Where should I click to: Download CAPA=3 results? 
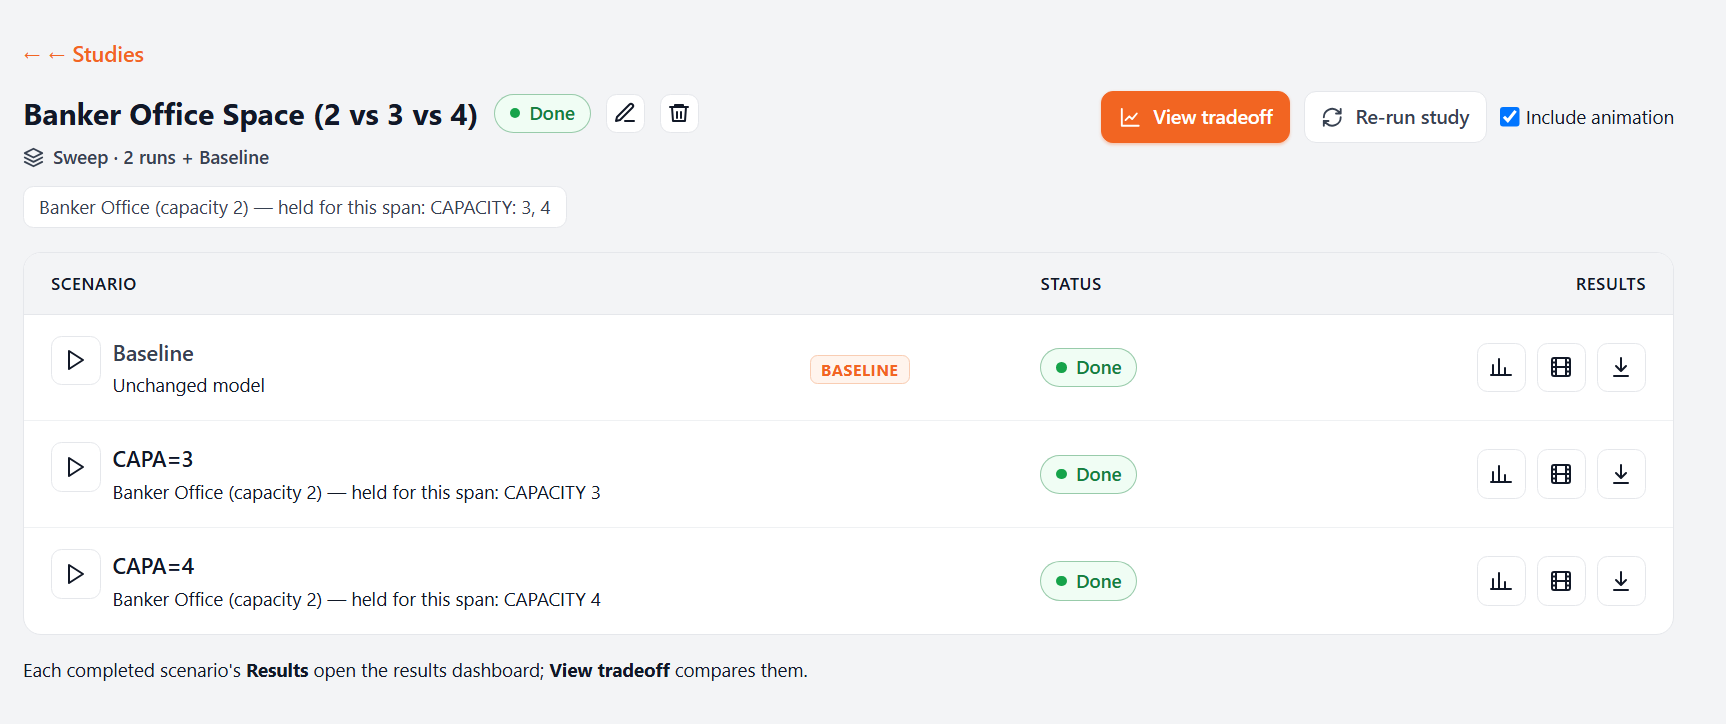pyautogui.click(x=1621, y=474)
